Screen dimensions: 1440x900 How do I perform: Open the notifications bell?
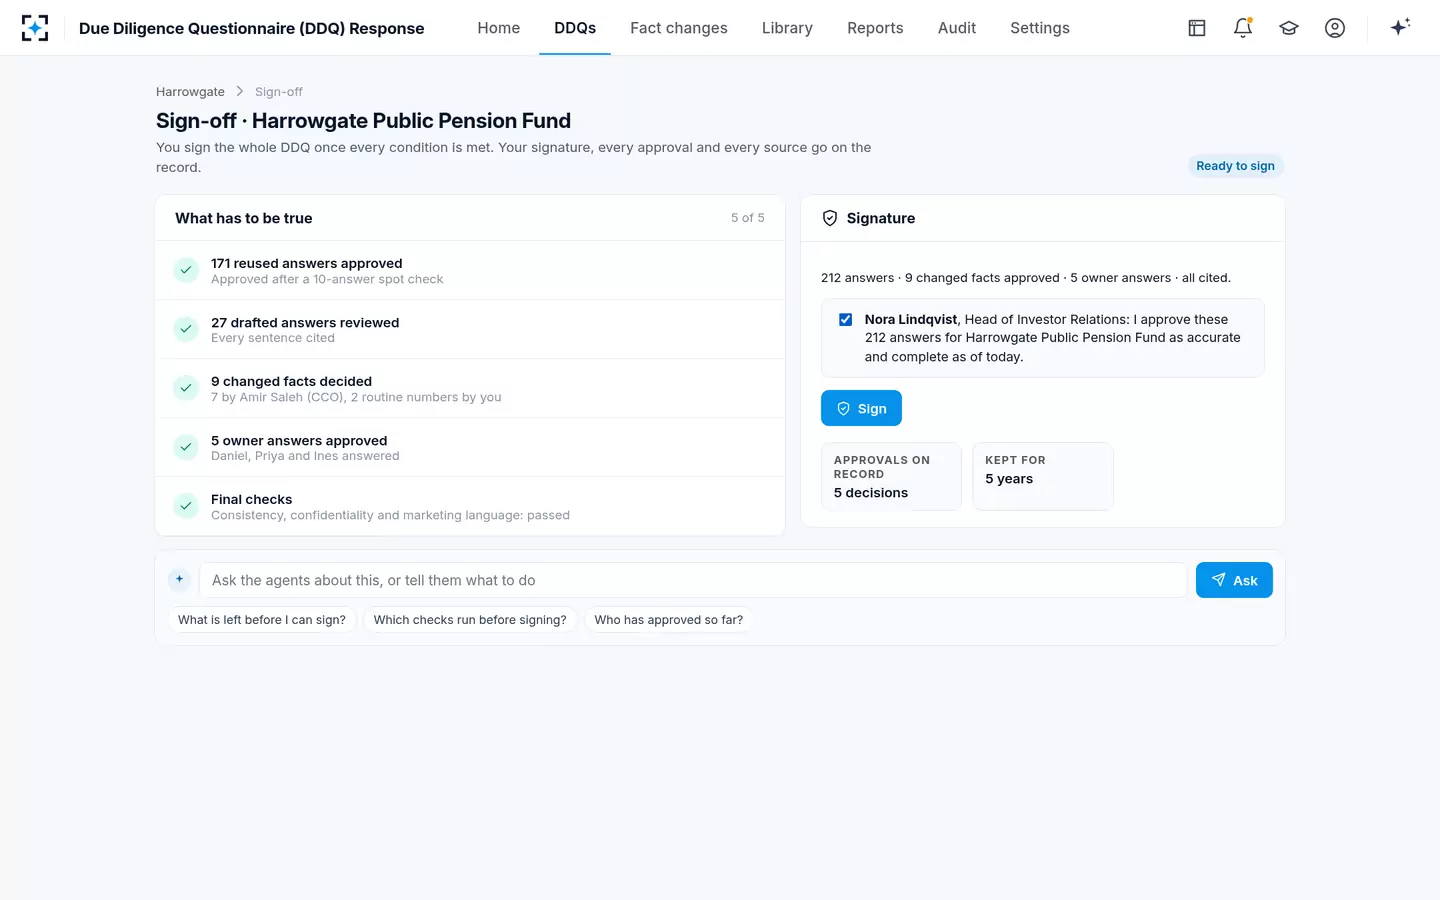pyautogui.click(x=1243, y=28)
